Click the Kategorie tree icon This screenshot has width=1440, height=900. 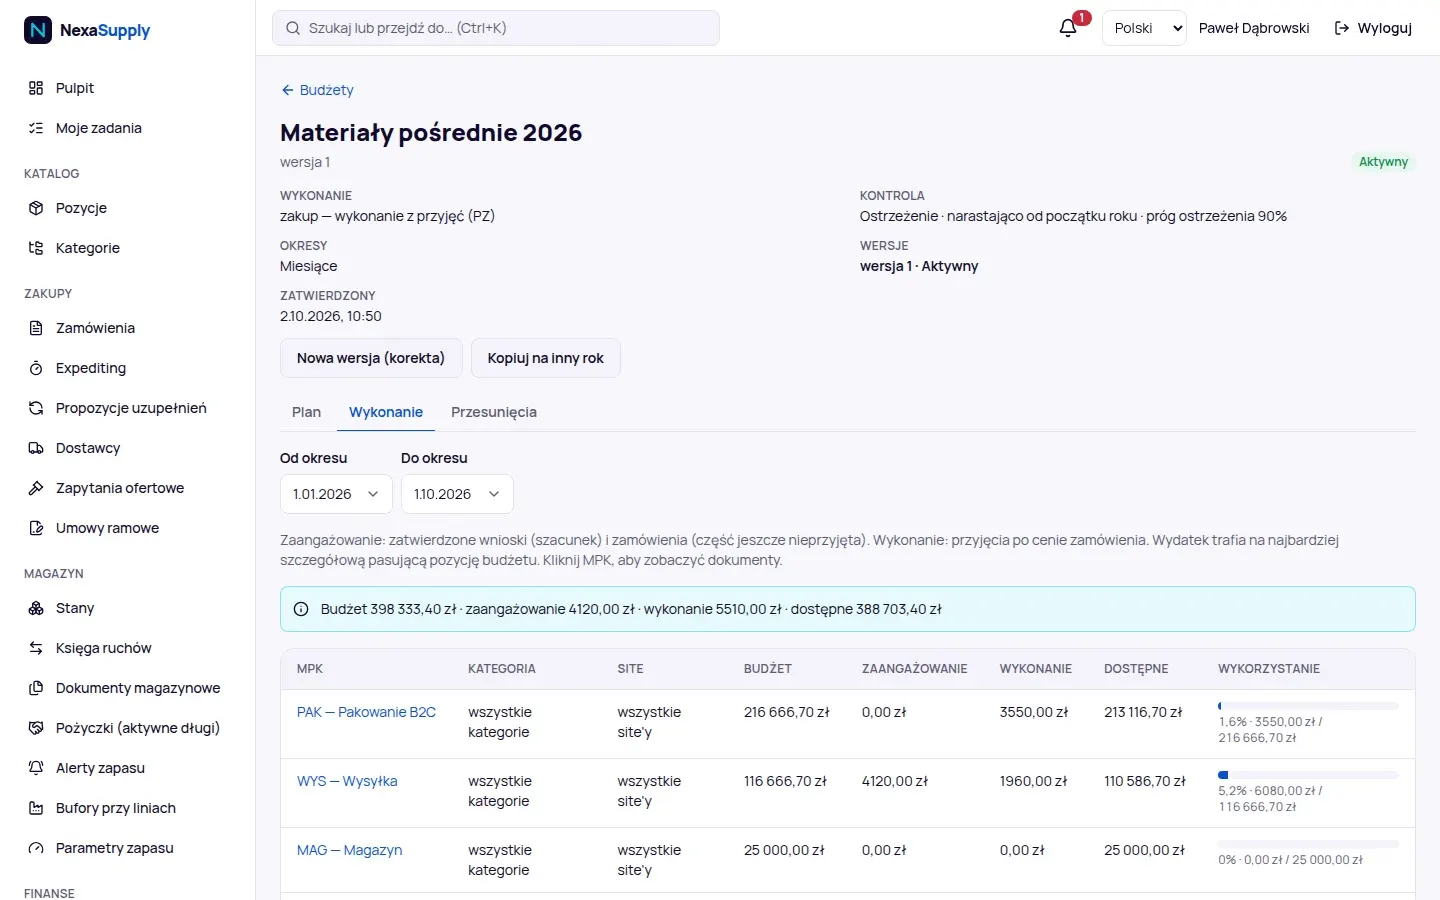pyautogui.click(x=36, y=248)
